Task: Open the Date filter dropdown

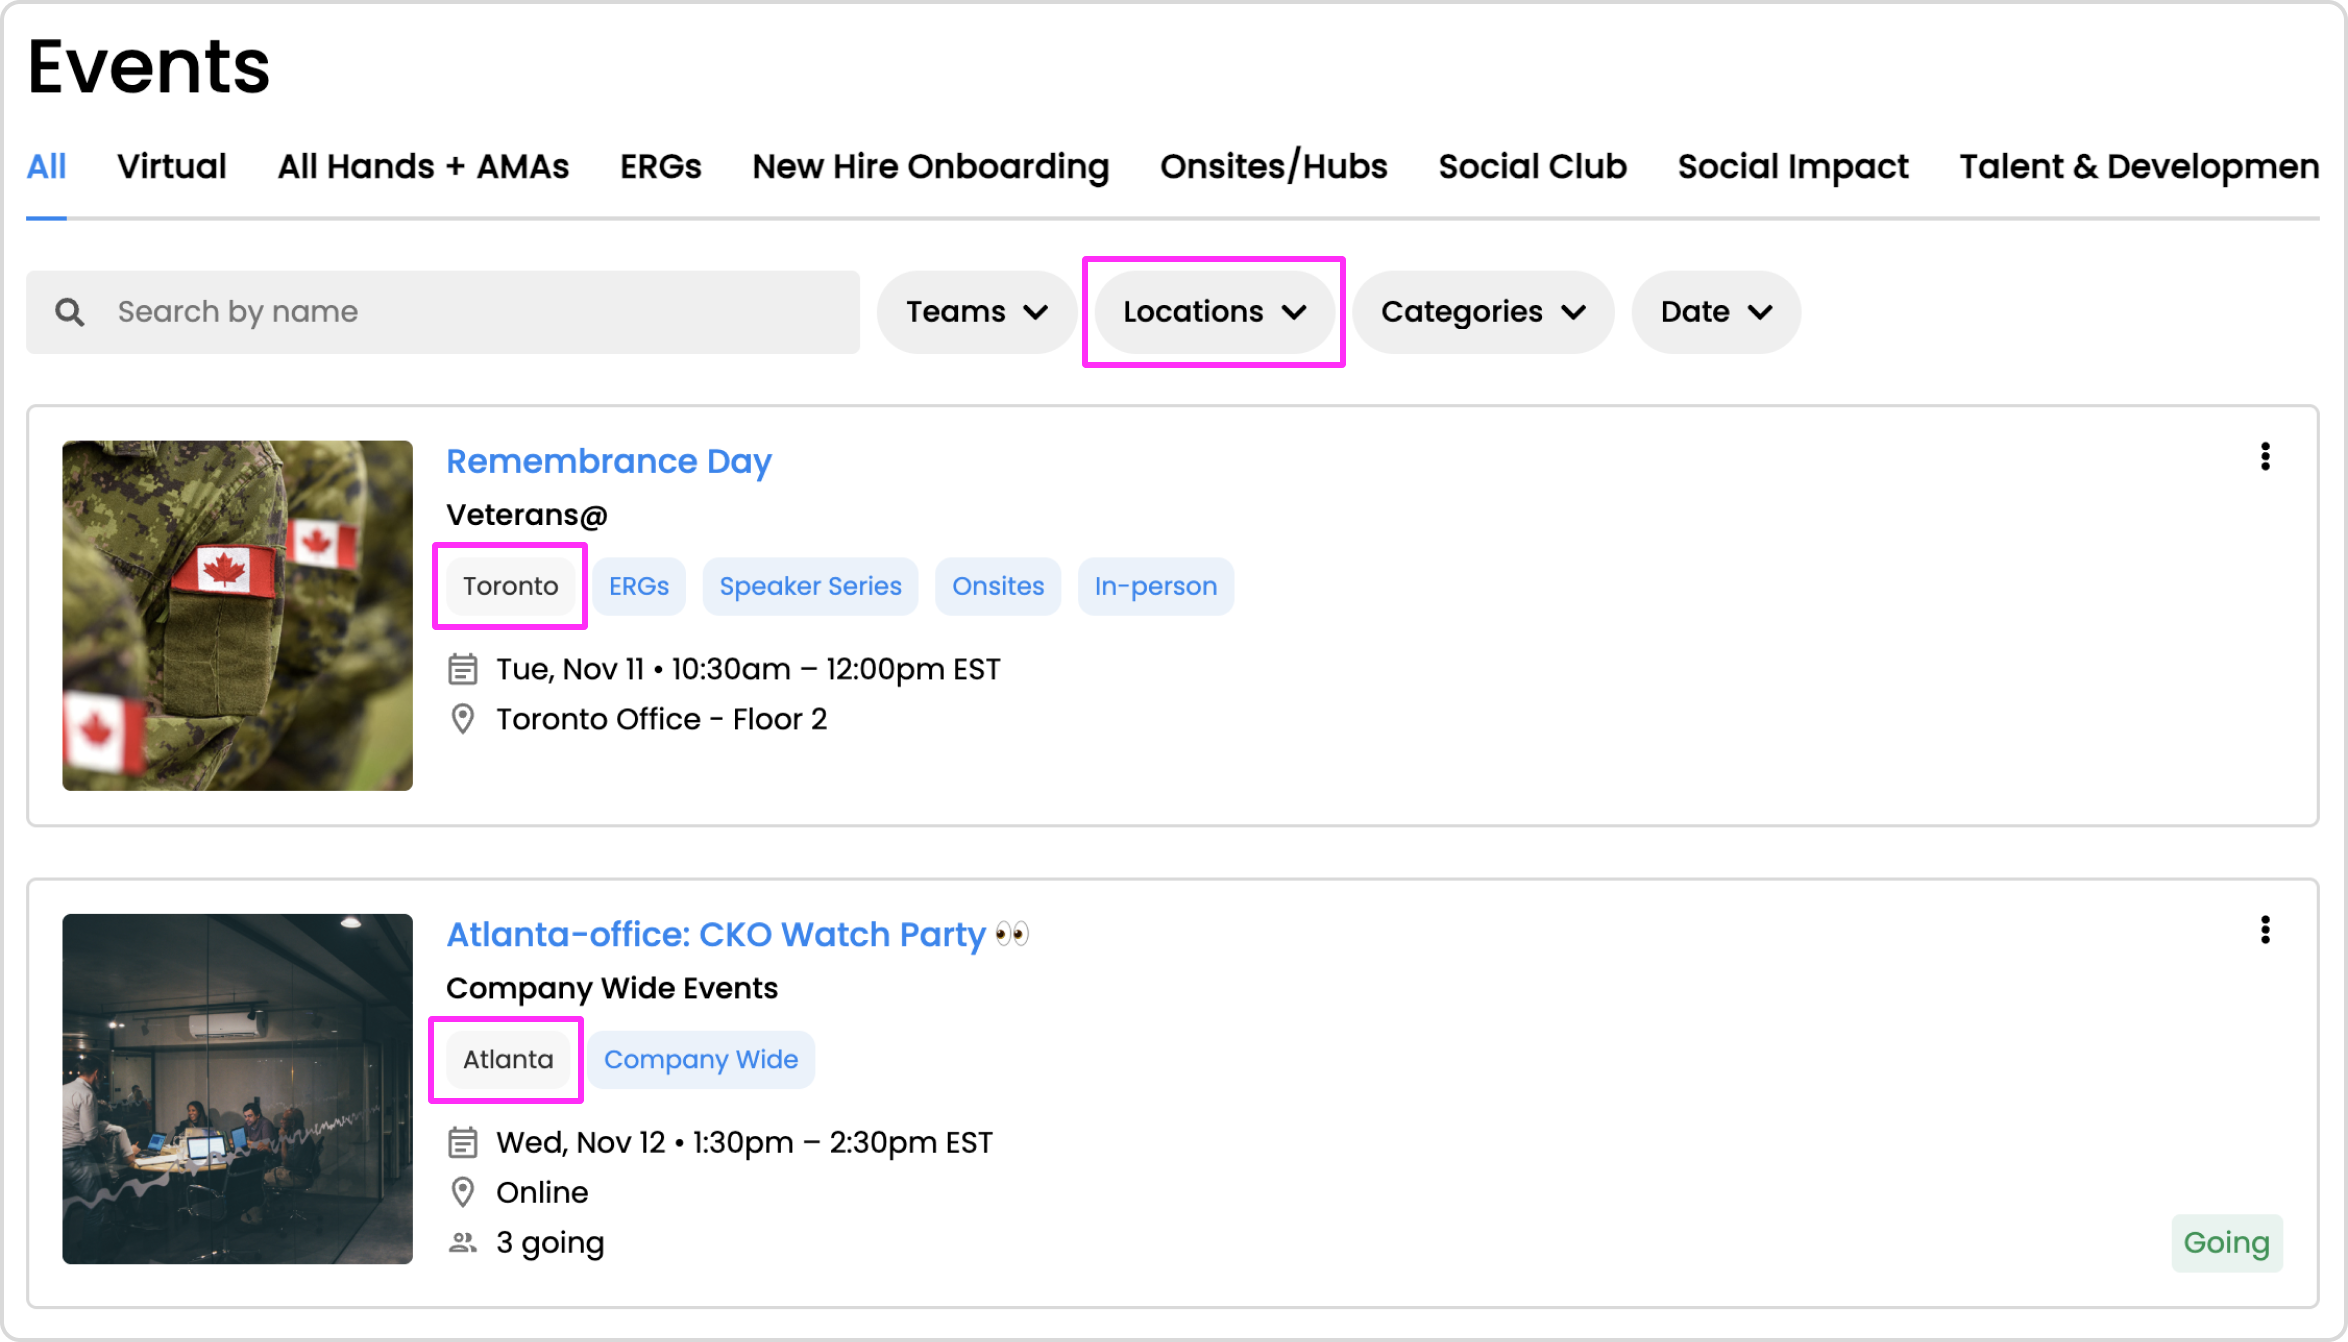Action: (x=1716, y=312)
